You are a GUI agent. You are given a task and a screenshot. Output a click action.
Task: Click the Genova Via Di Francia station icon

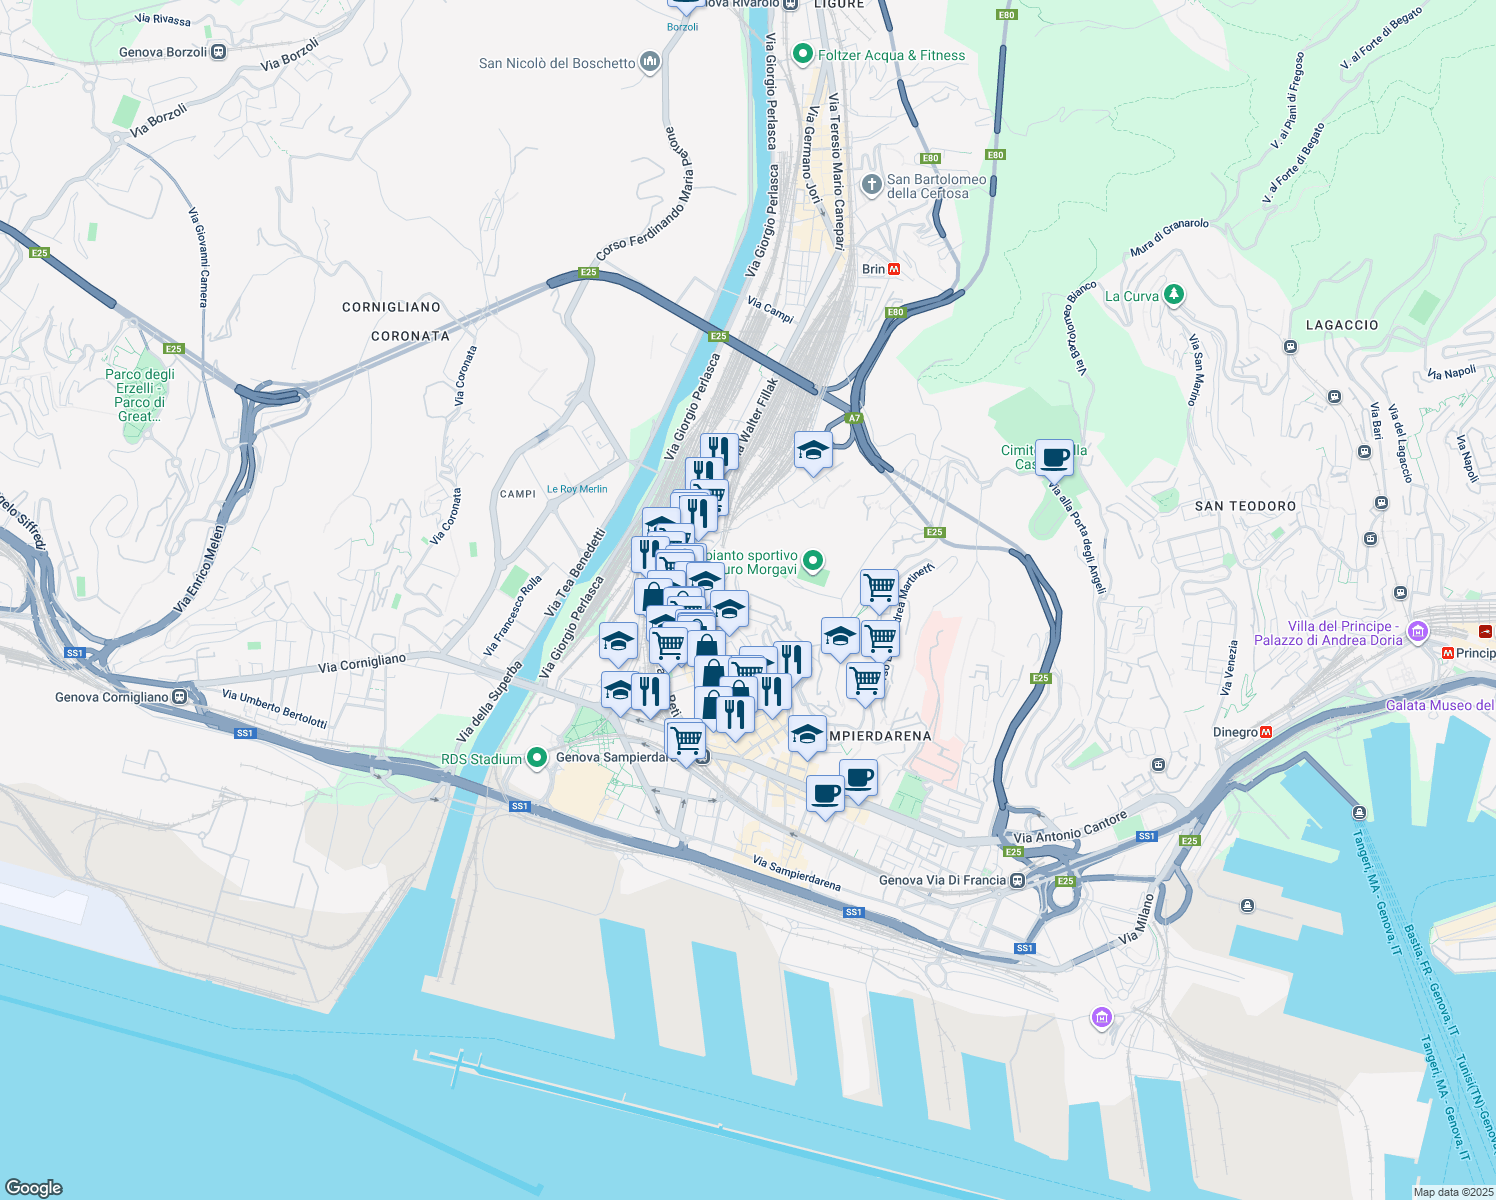pos(1019,881)
